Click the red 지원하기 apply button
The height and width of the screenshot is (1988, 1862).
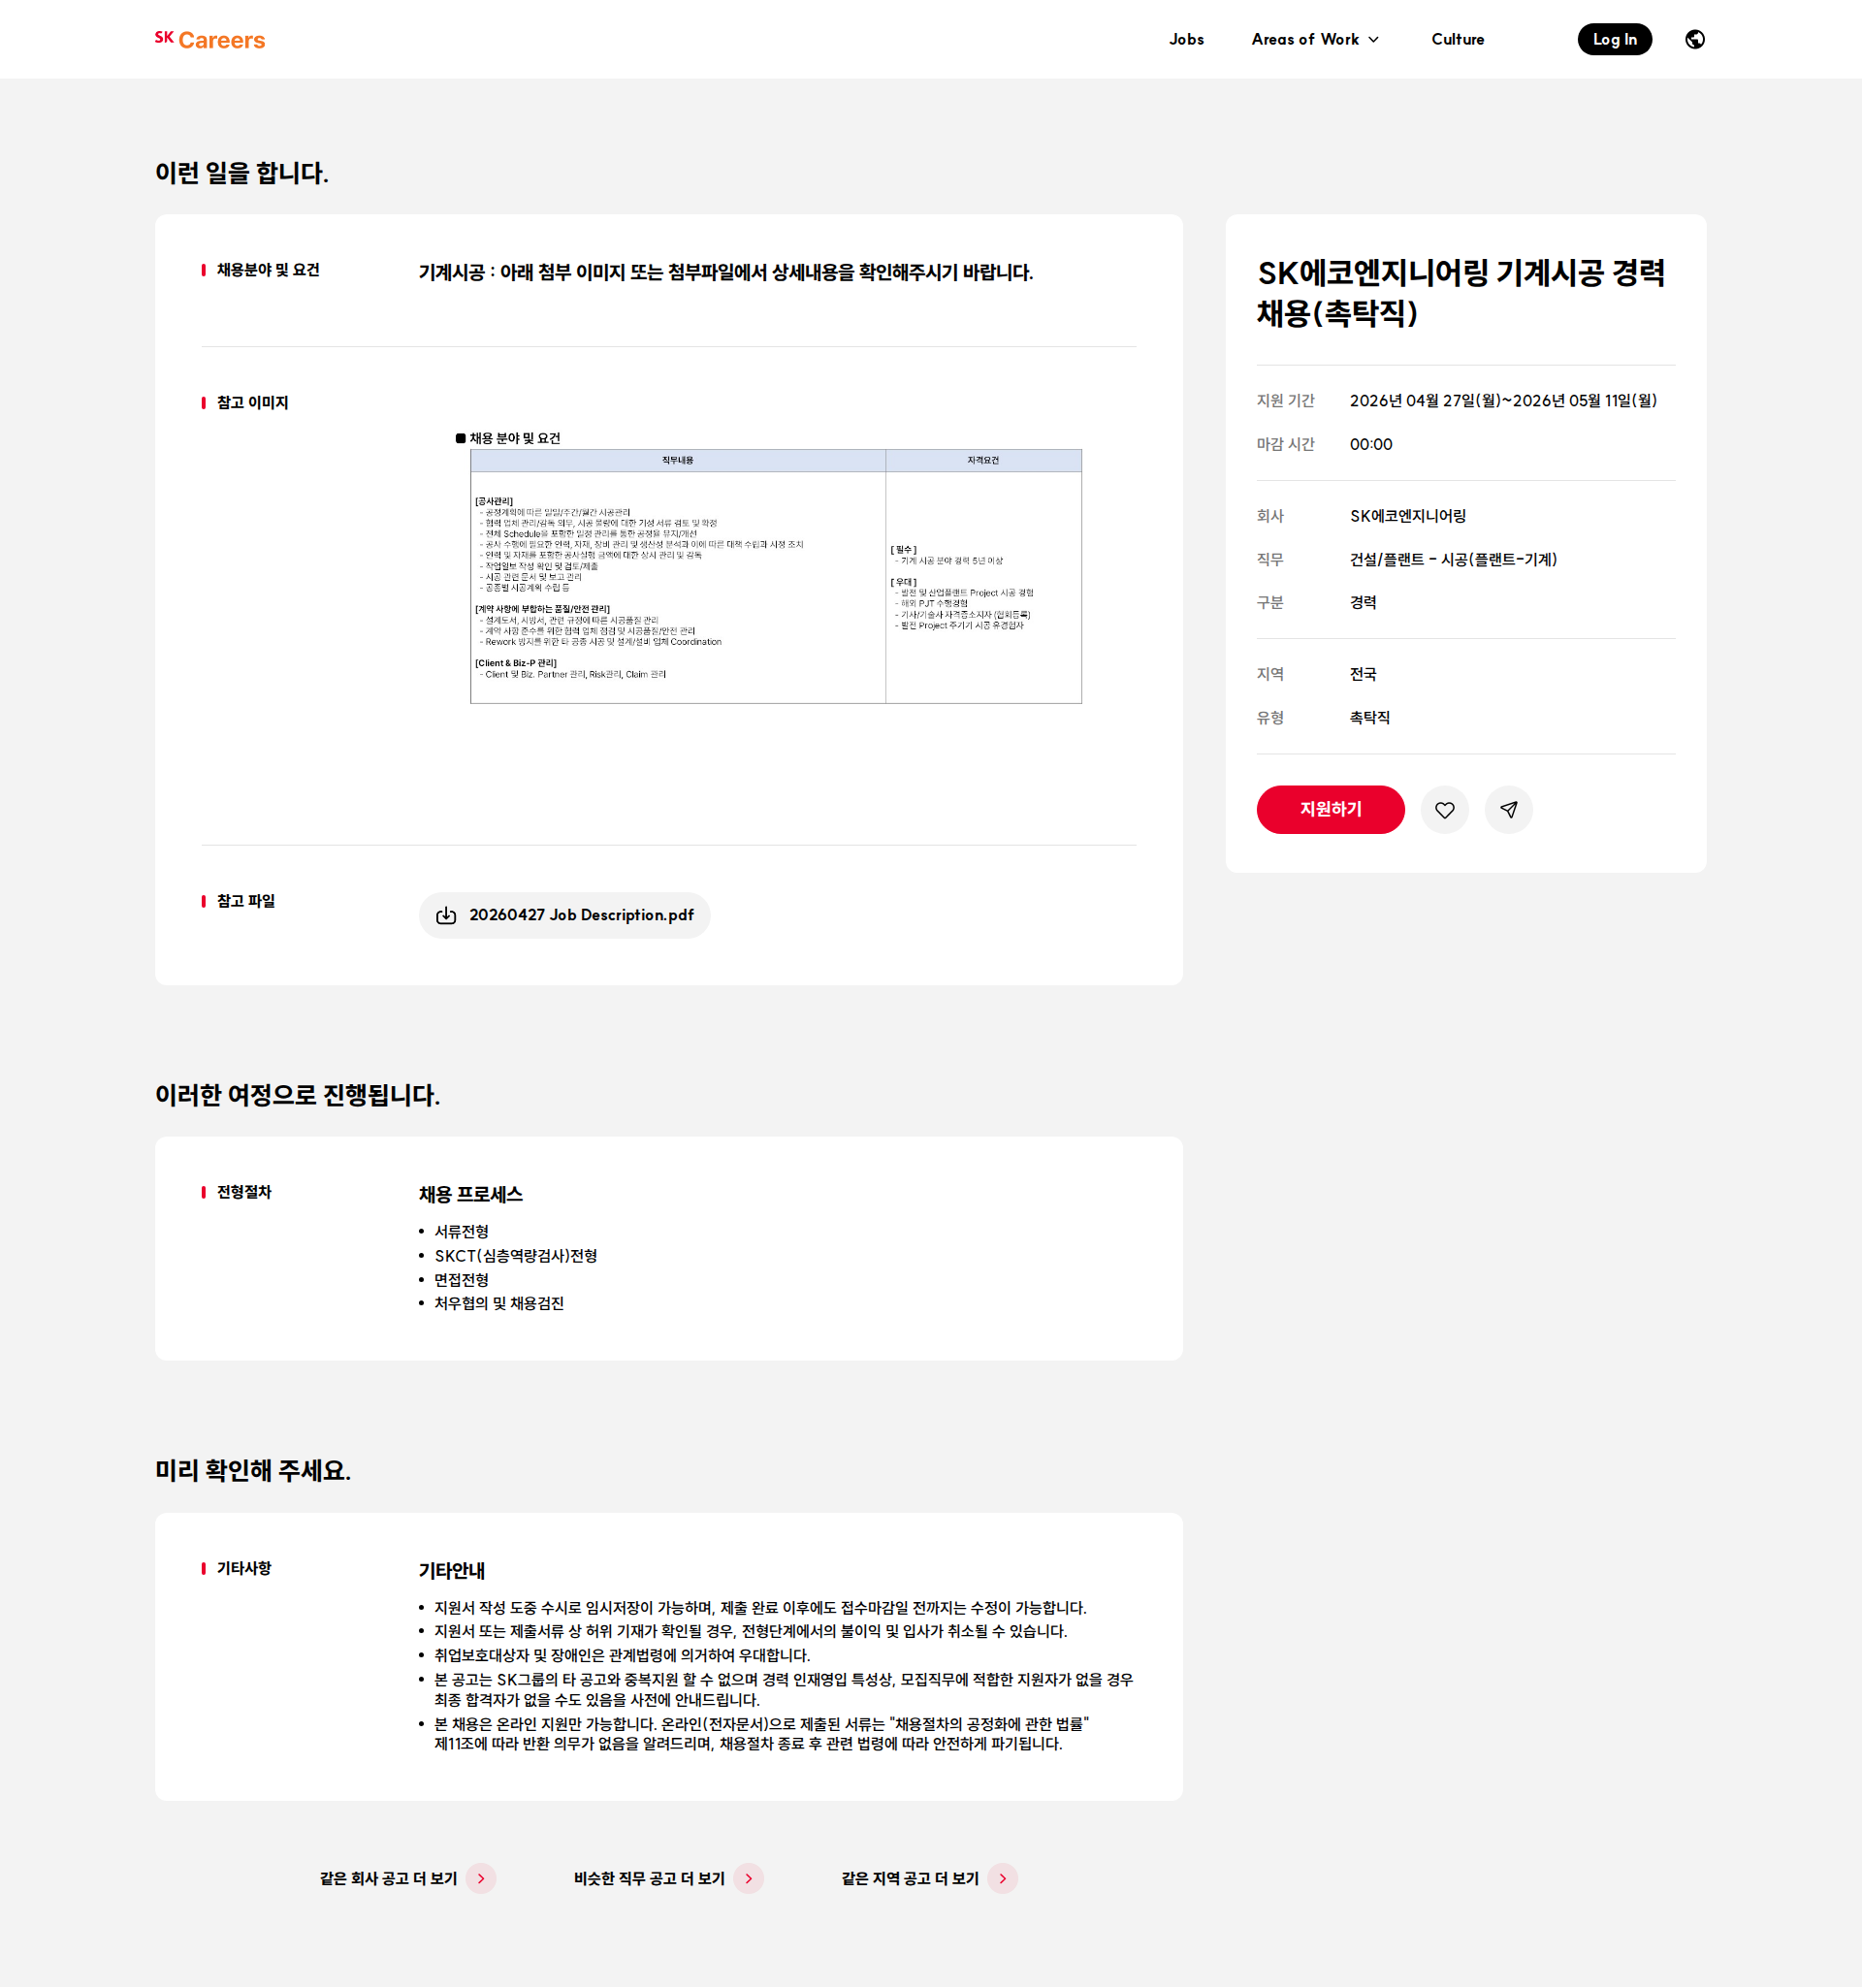click(x=1330, y=809)
